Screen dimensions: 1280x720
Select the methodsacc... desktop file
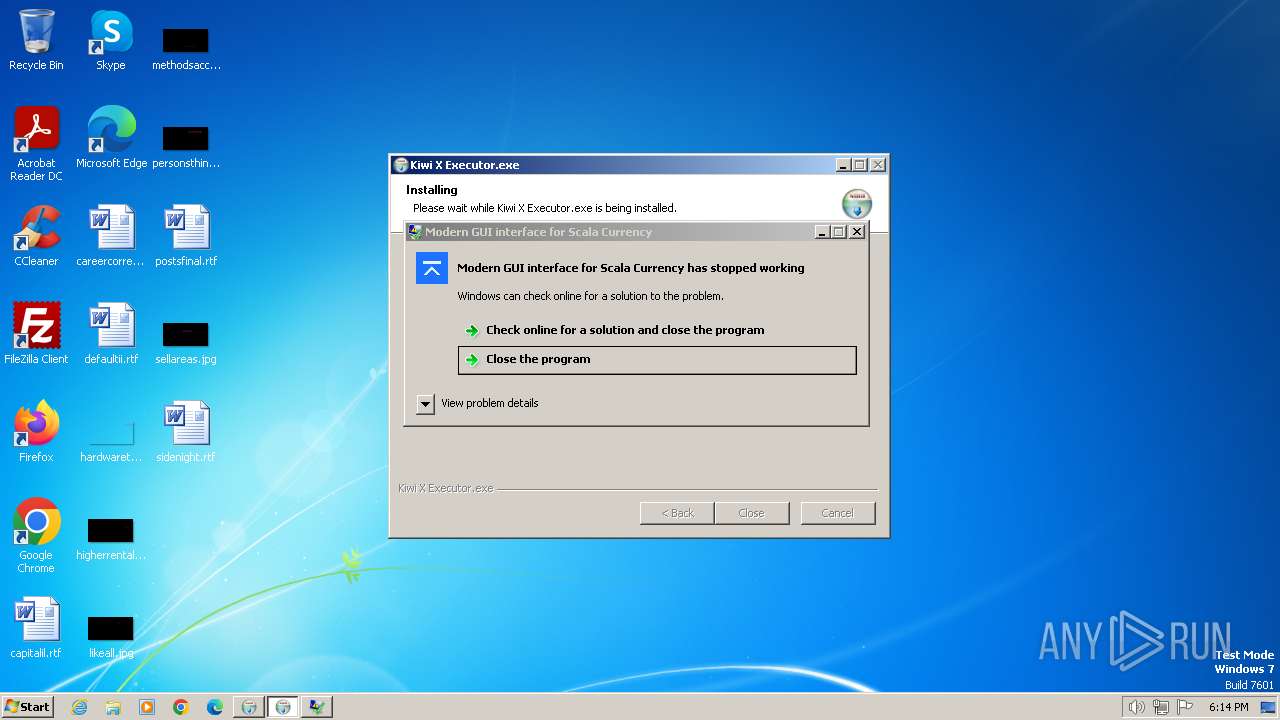186,48
